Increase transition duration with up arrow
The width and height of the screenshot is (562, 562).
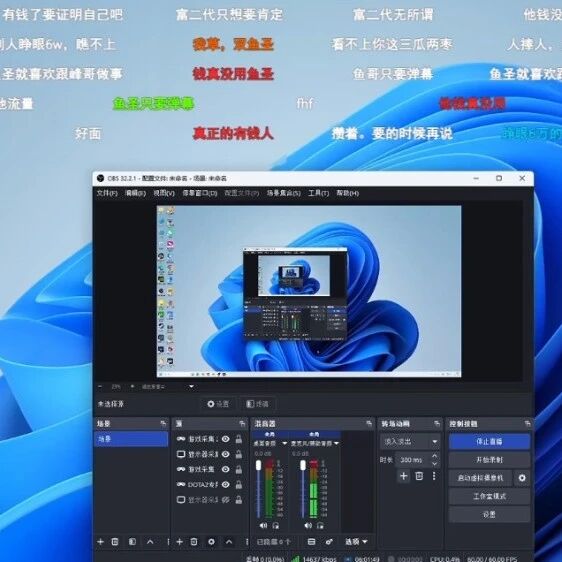(435, 456)
